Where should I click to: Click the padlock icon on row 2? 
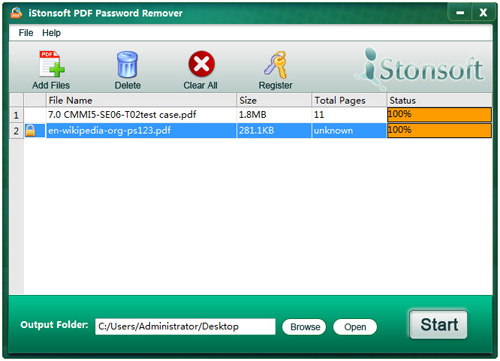[30, 130]
